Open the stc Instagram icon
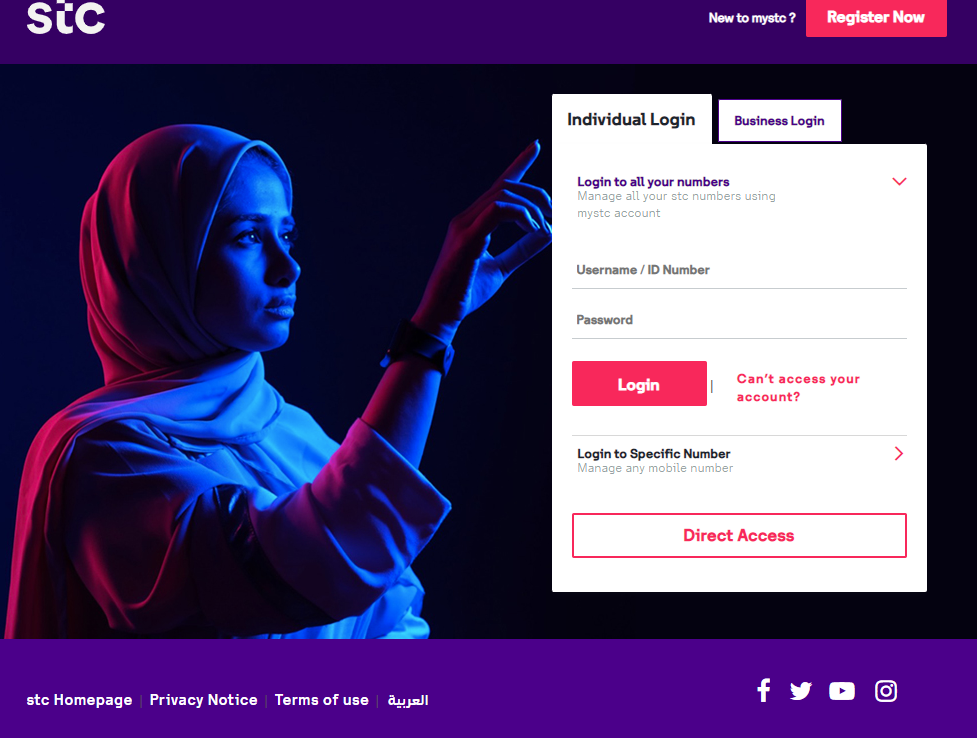The image size is (979, 738). click(x=886, y=691)
